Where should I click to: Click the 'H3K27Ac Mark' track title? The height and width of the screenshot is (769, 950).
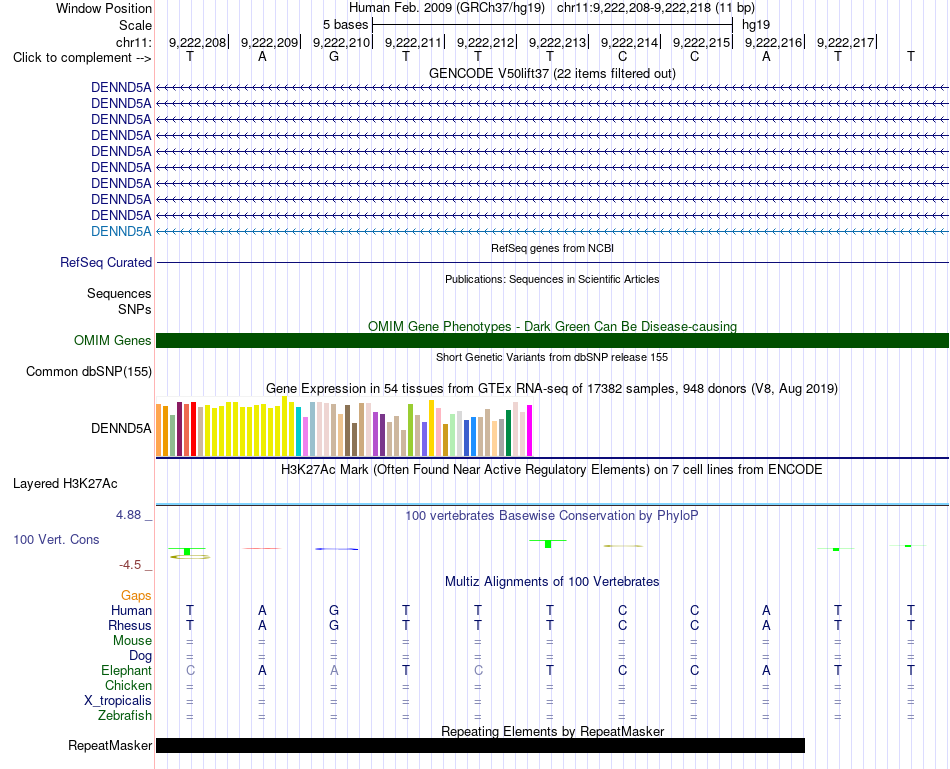coord(552,470)
